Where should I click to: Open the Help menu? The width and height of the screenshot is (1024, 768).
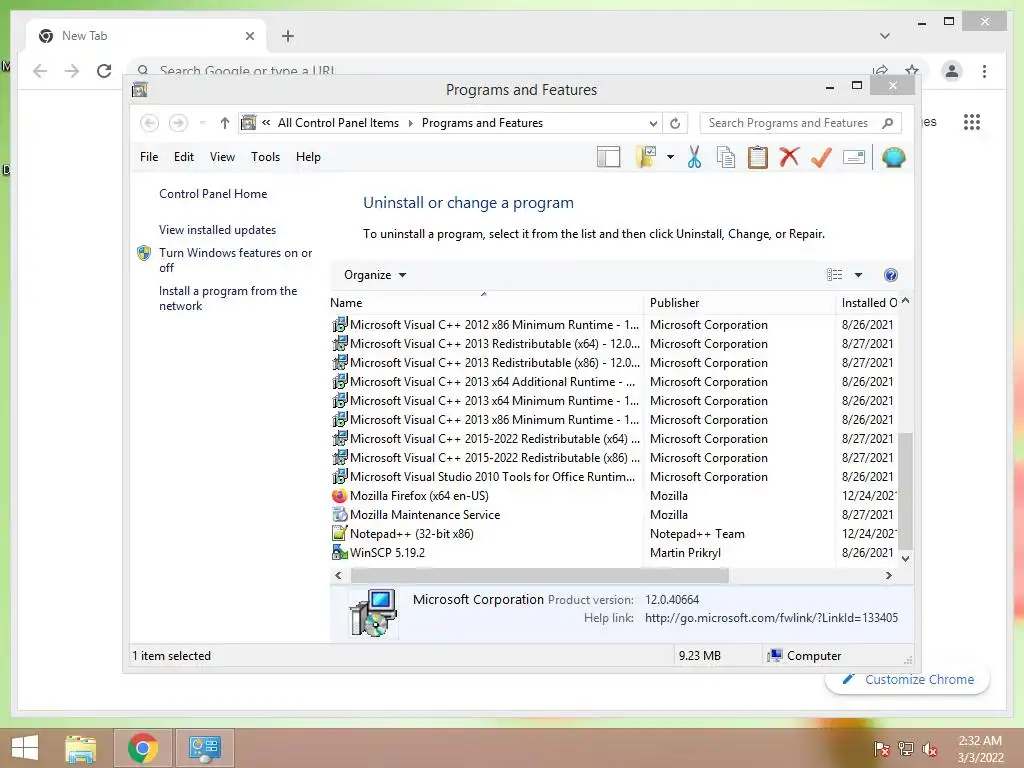308,157
